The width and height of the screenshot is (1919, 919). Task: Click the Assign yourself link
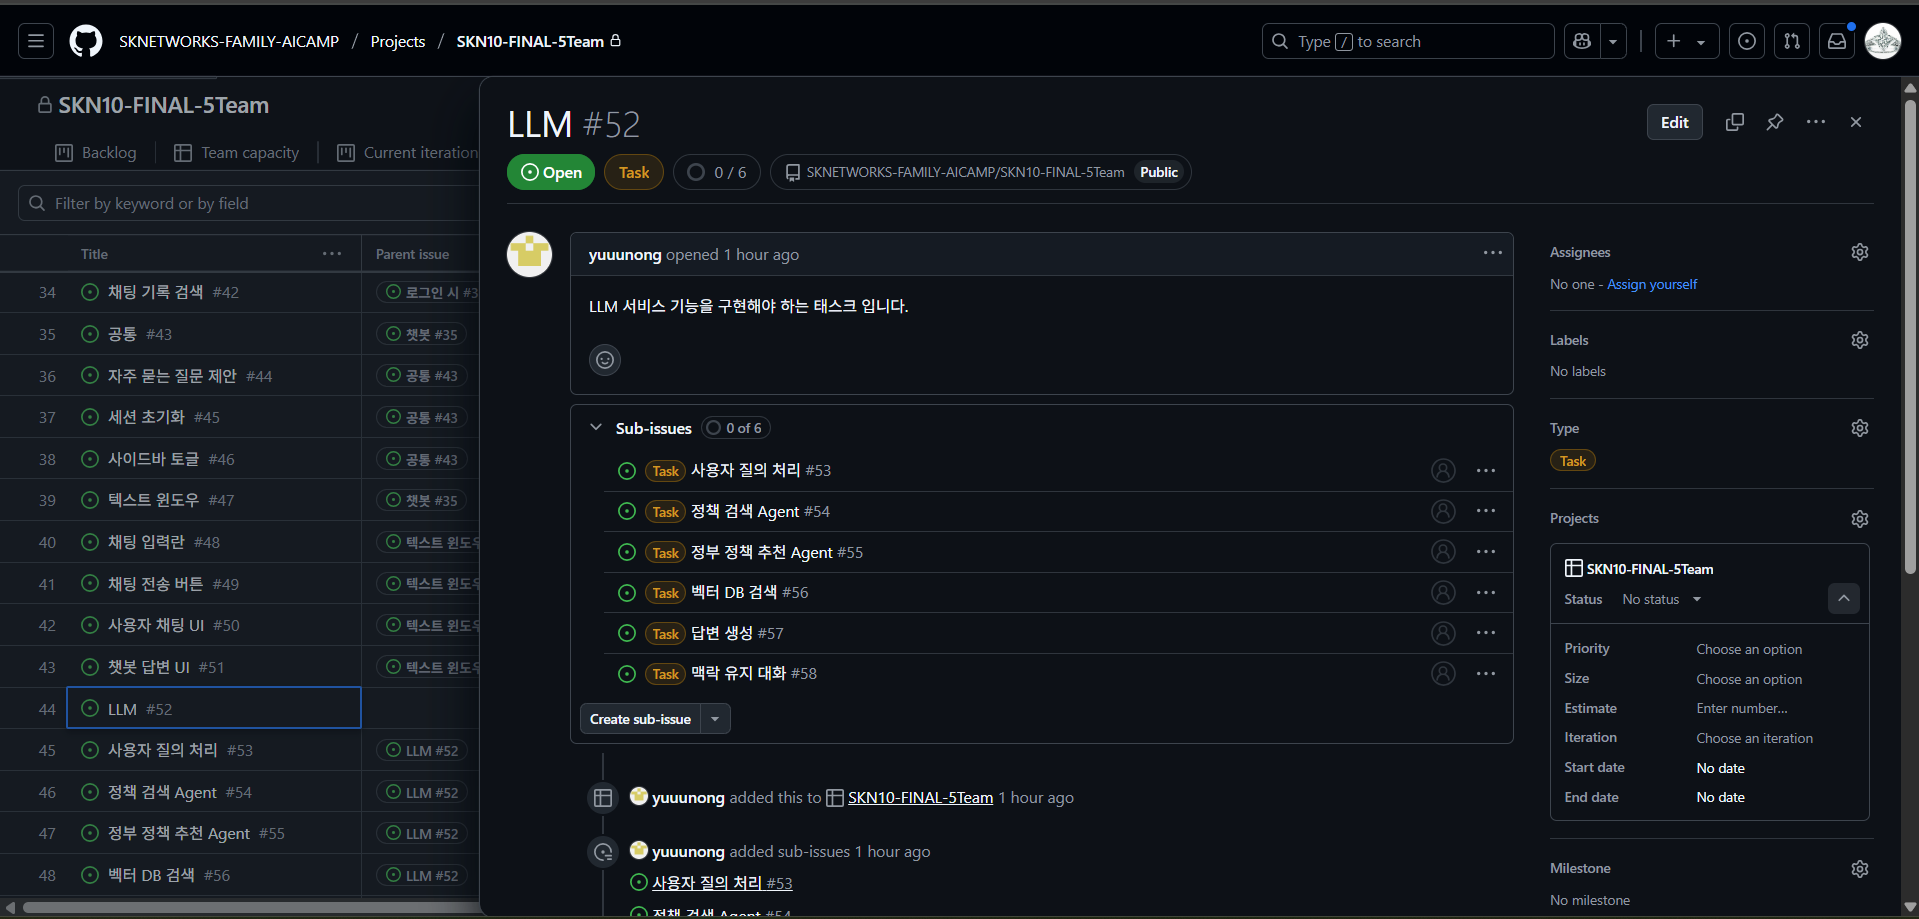1652,284
